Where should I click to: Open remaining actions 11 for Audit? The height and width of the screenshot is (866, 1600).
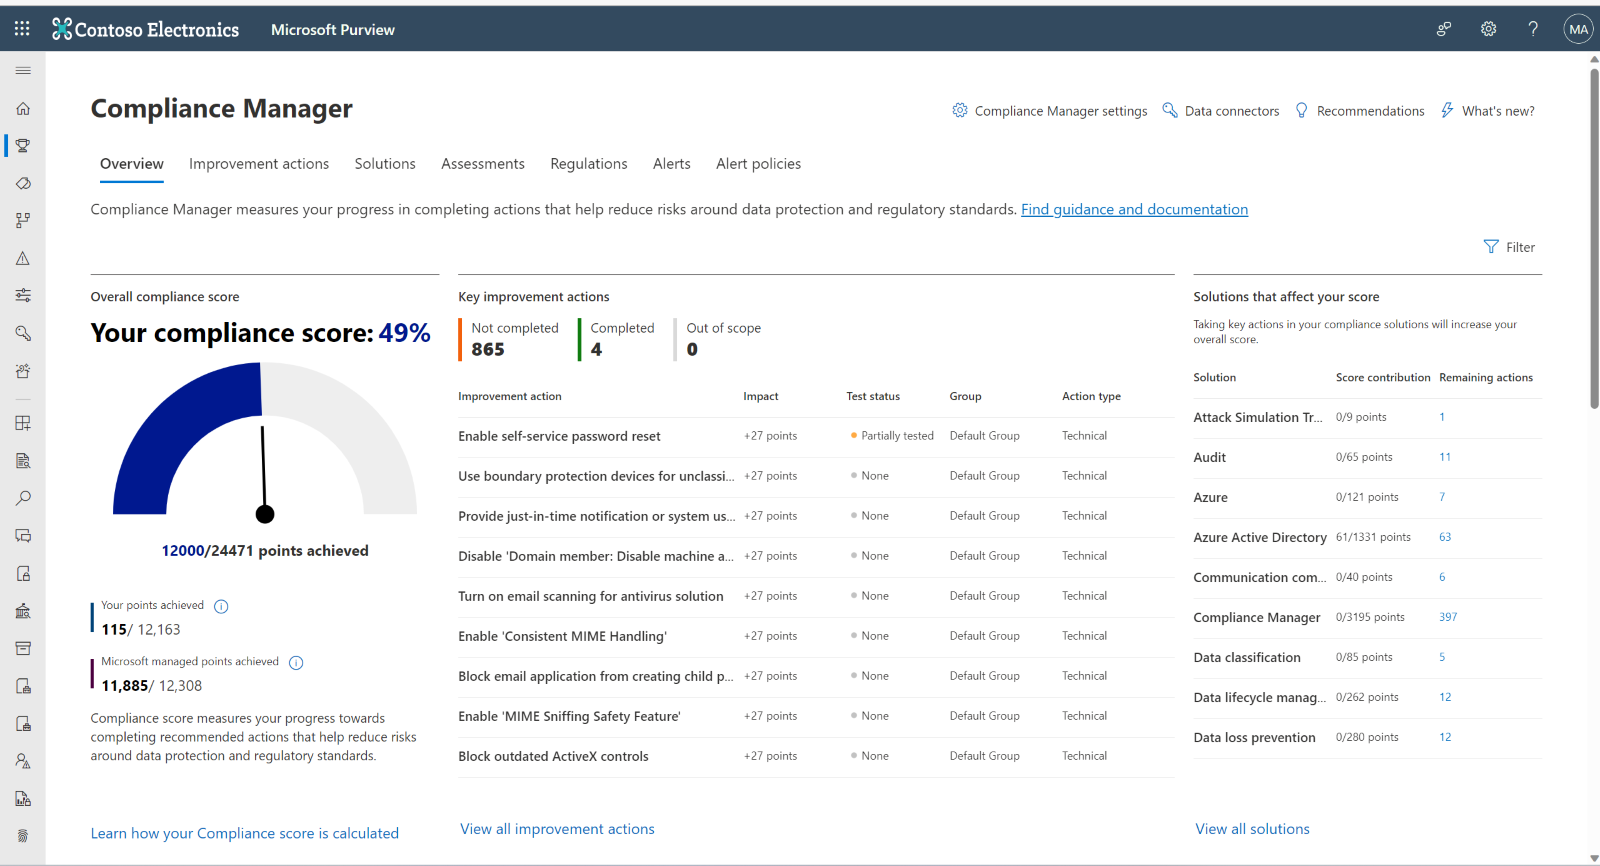click(1445, 457)
